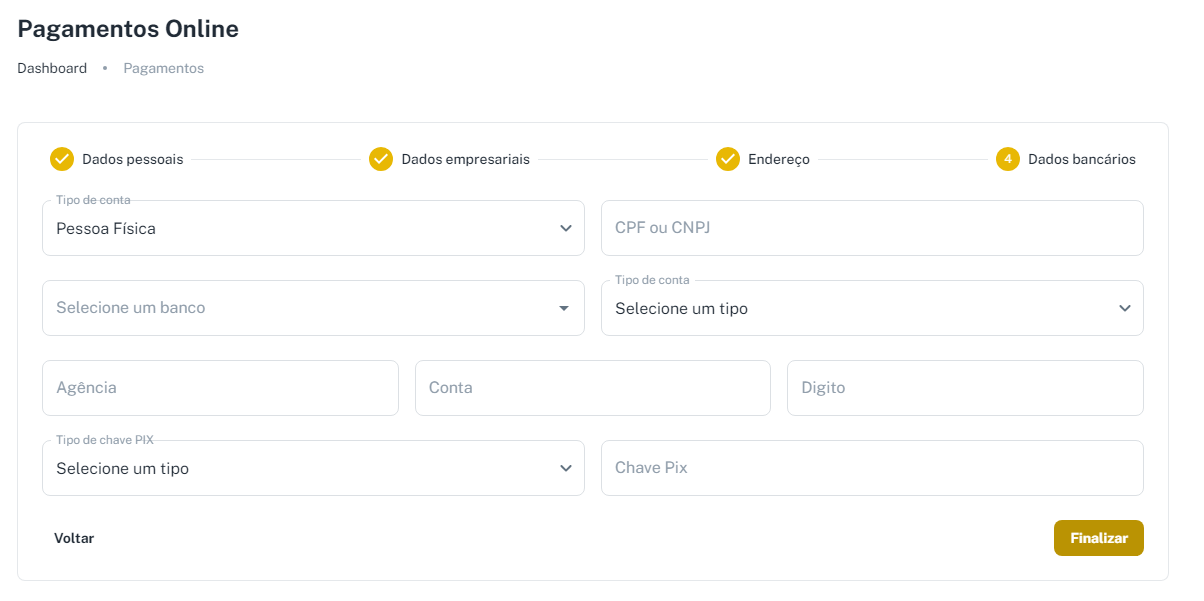Click into the Agência input field
This screenshot has width=1204, height=601.
[220, 388]
